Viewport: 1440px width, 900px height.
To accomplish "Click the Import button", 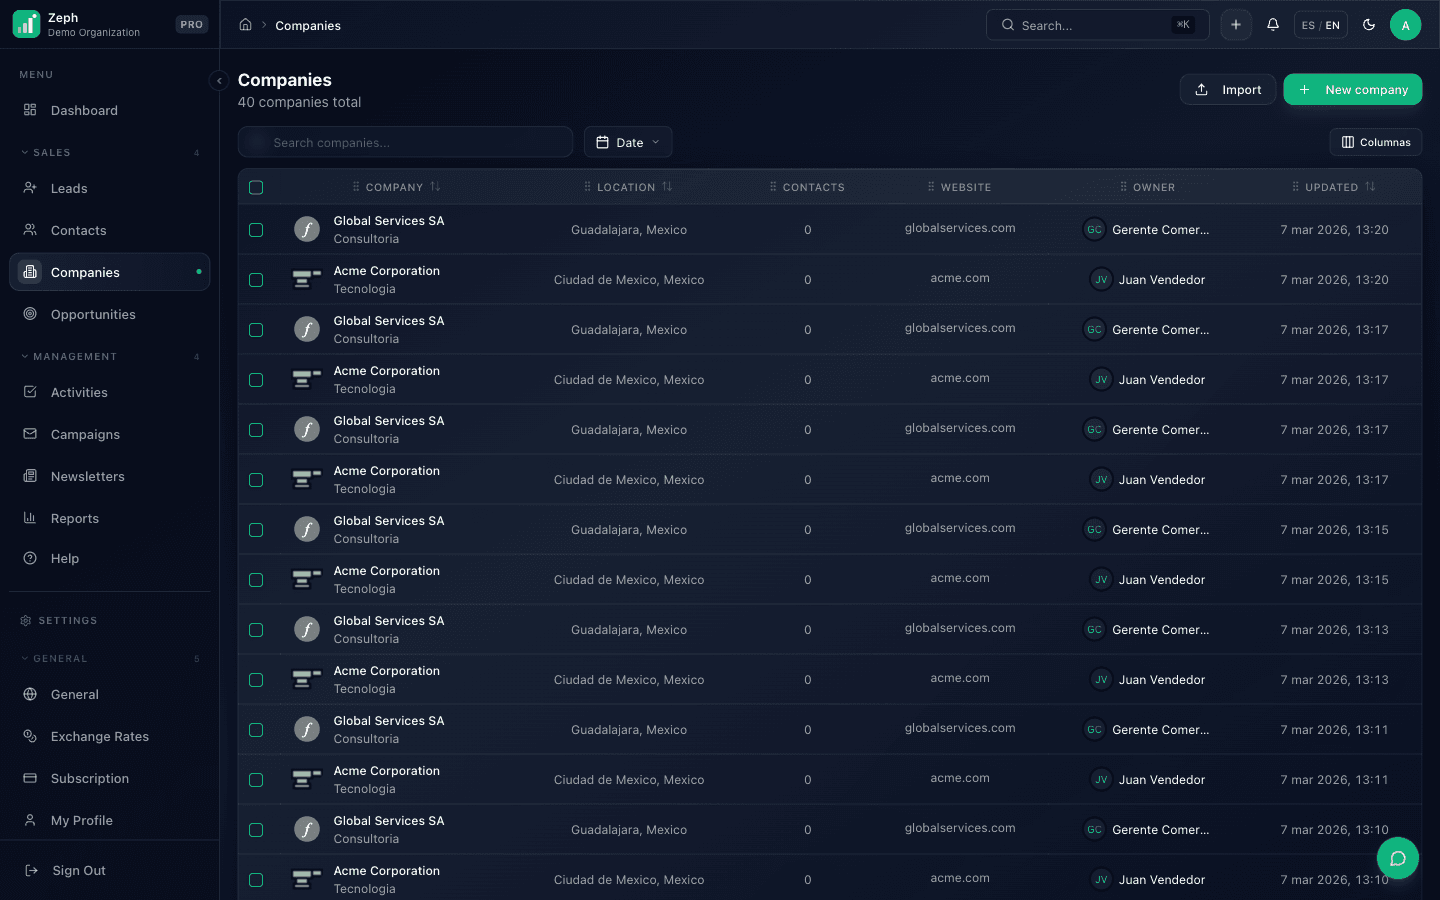I will 1227,89.
